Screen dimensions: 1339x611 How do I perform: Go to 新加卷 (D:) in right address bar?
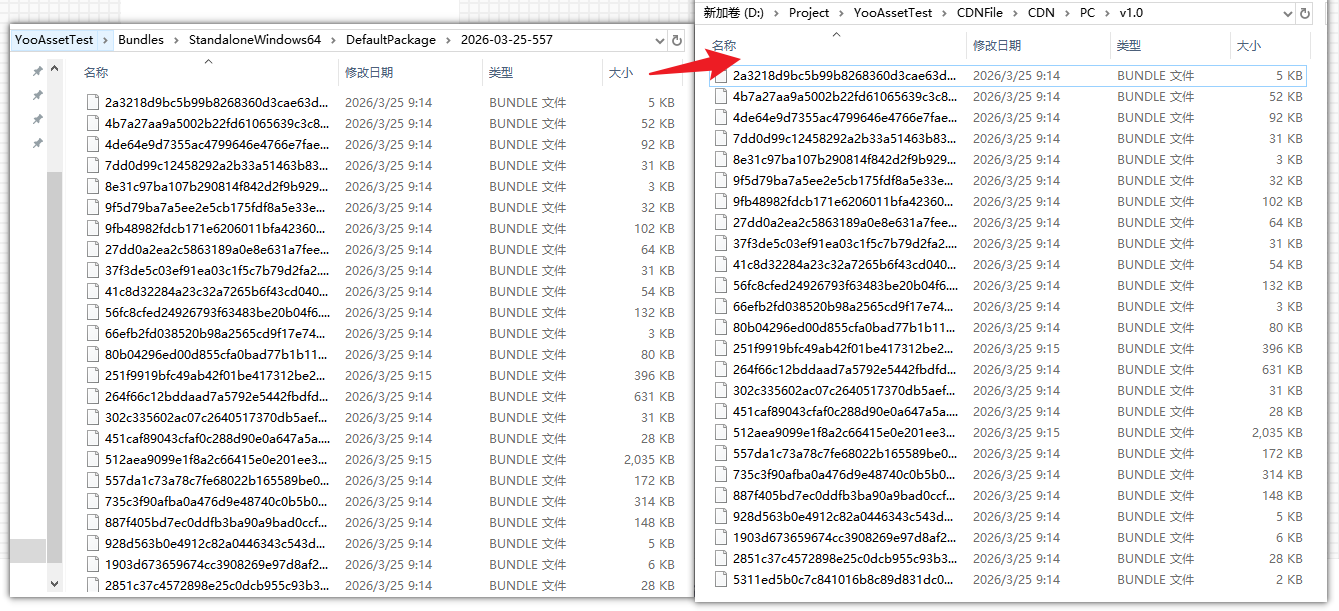click(x=734, y=13)
